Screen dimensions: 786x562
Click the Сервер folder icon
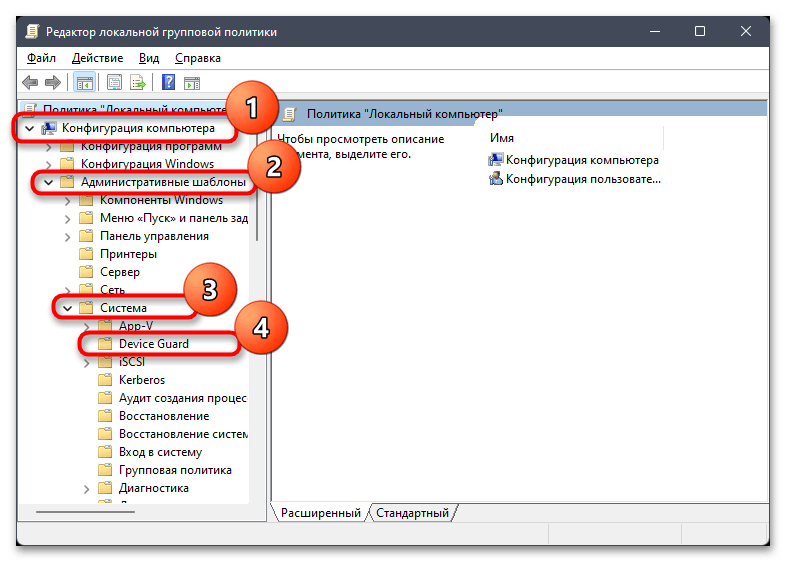coord(86,272)
